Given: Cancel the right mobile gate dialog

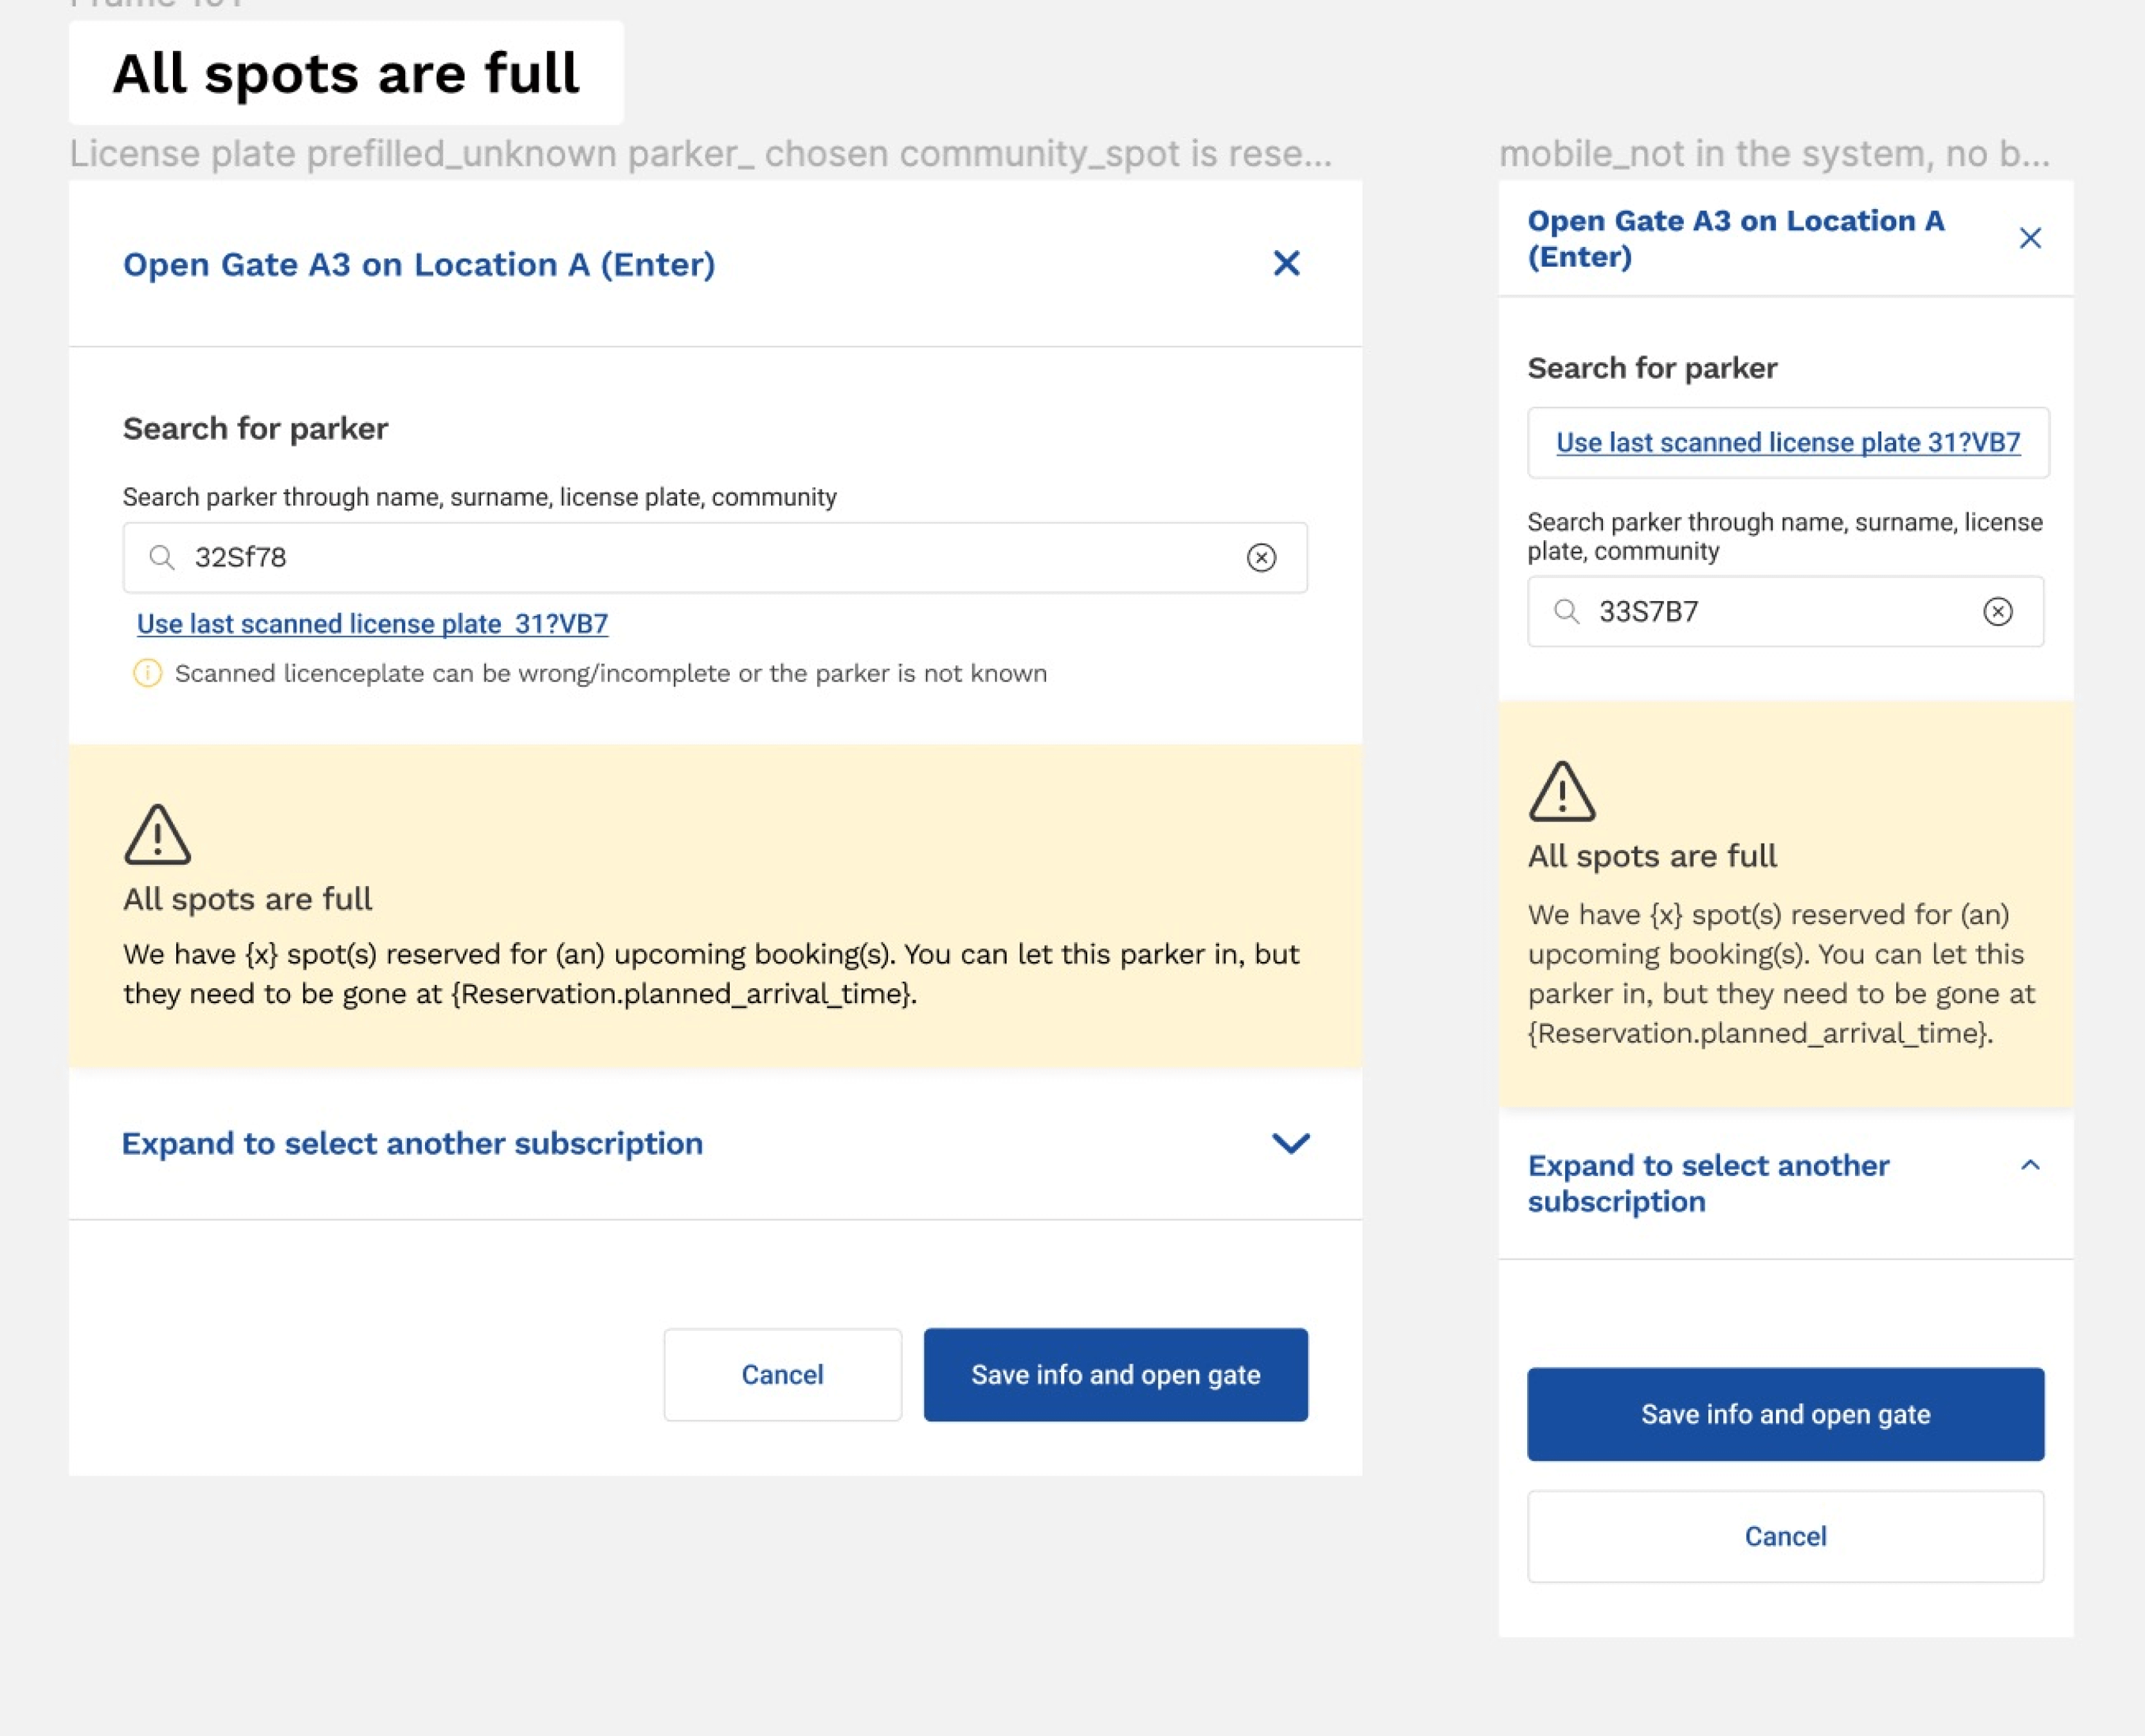Looking at the screenshot, I should click(x=1785, y=1537).
